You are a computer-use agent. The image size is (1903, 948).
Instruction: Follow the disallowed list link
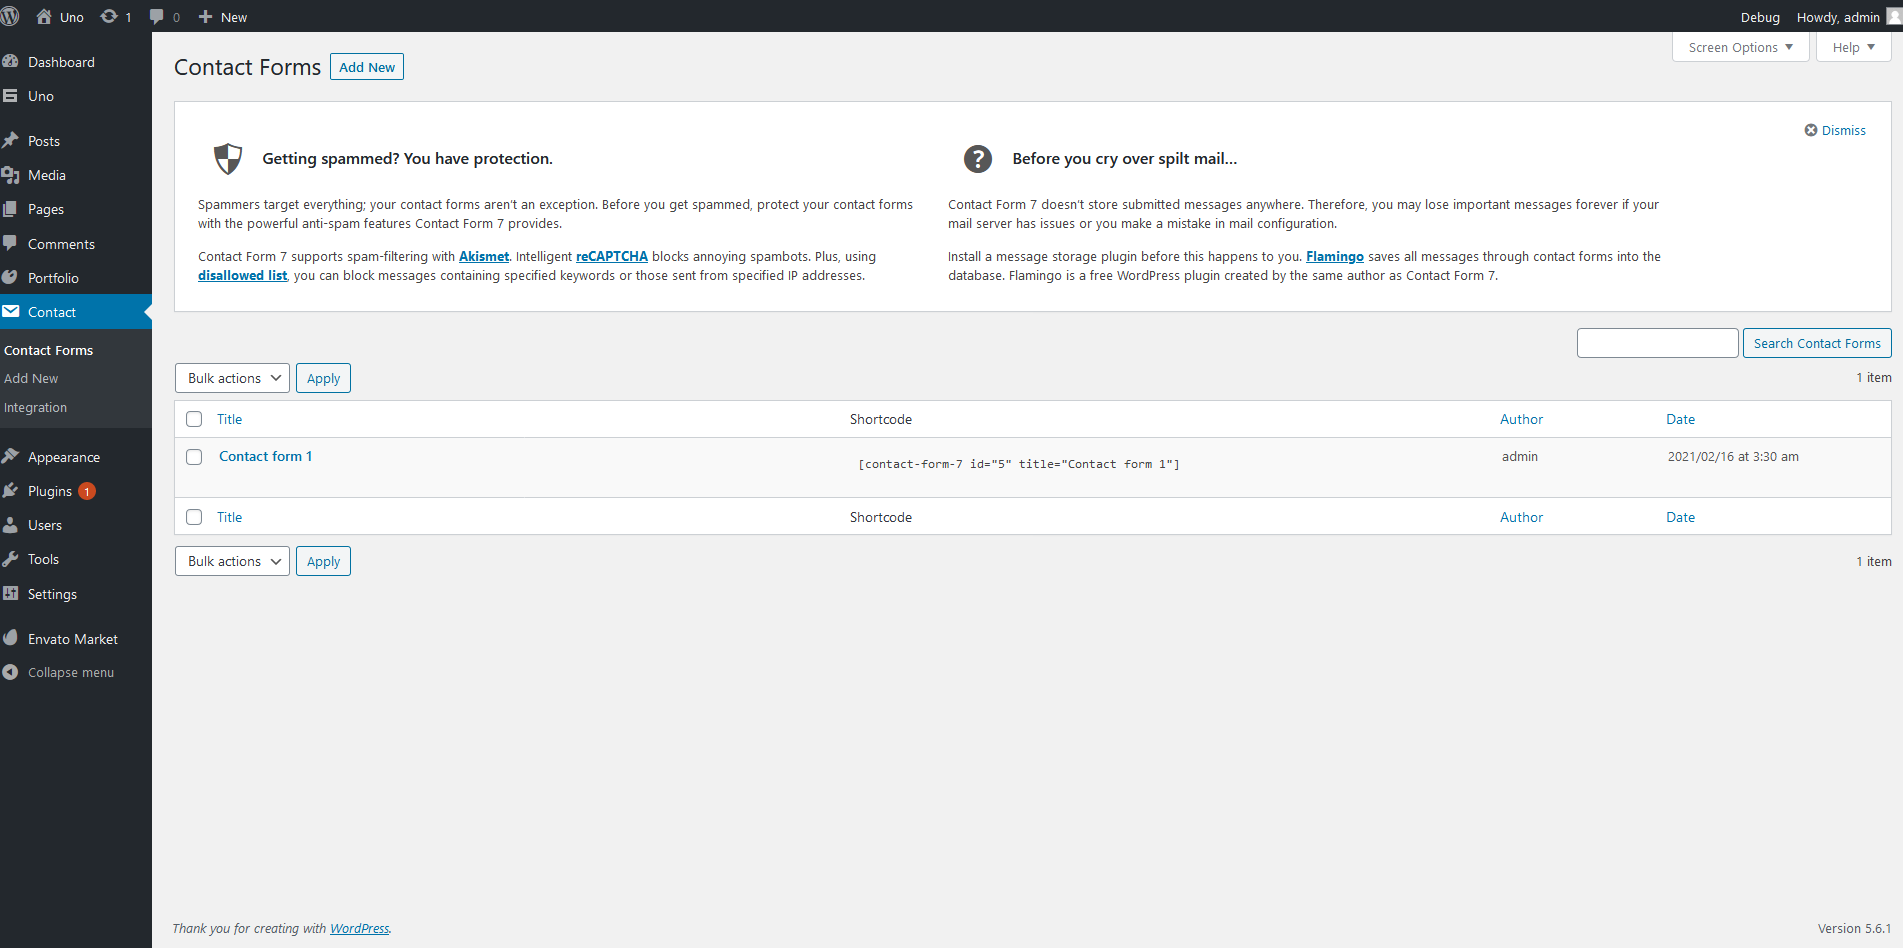click(243, 276)
